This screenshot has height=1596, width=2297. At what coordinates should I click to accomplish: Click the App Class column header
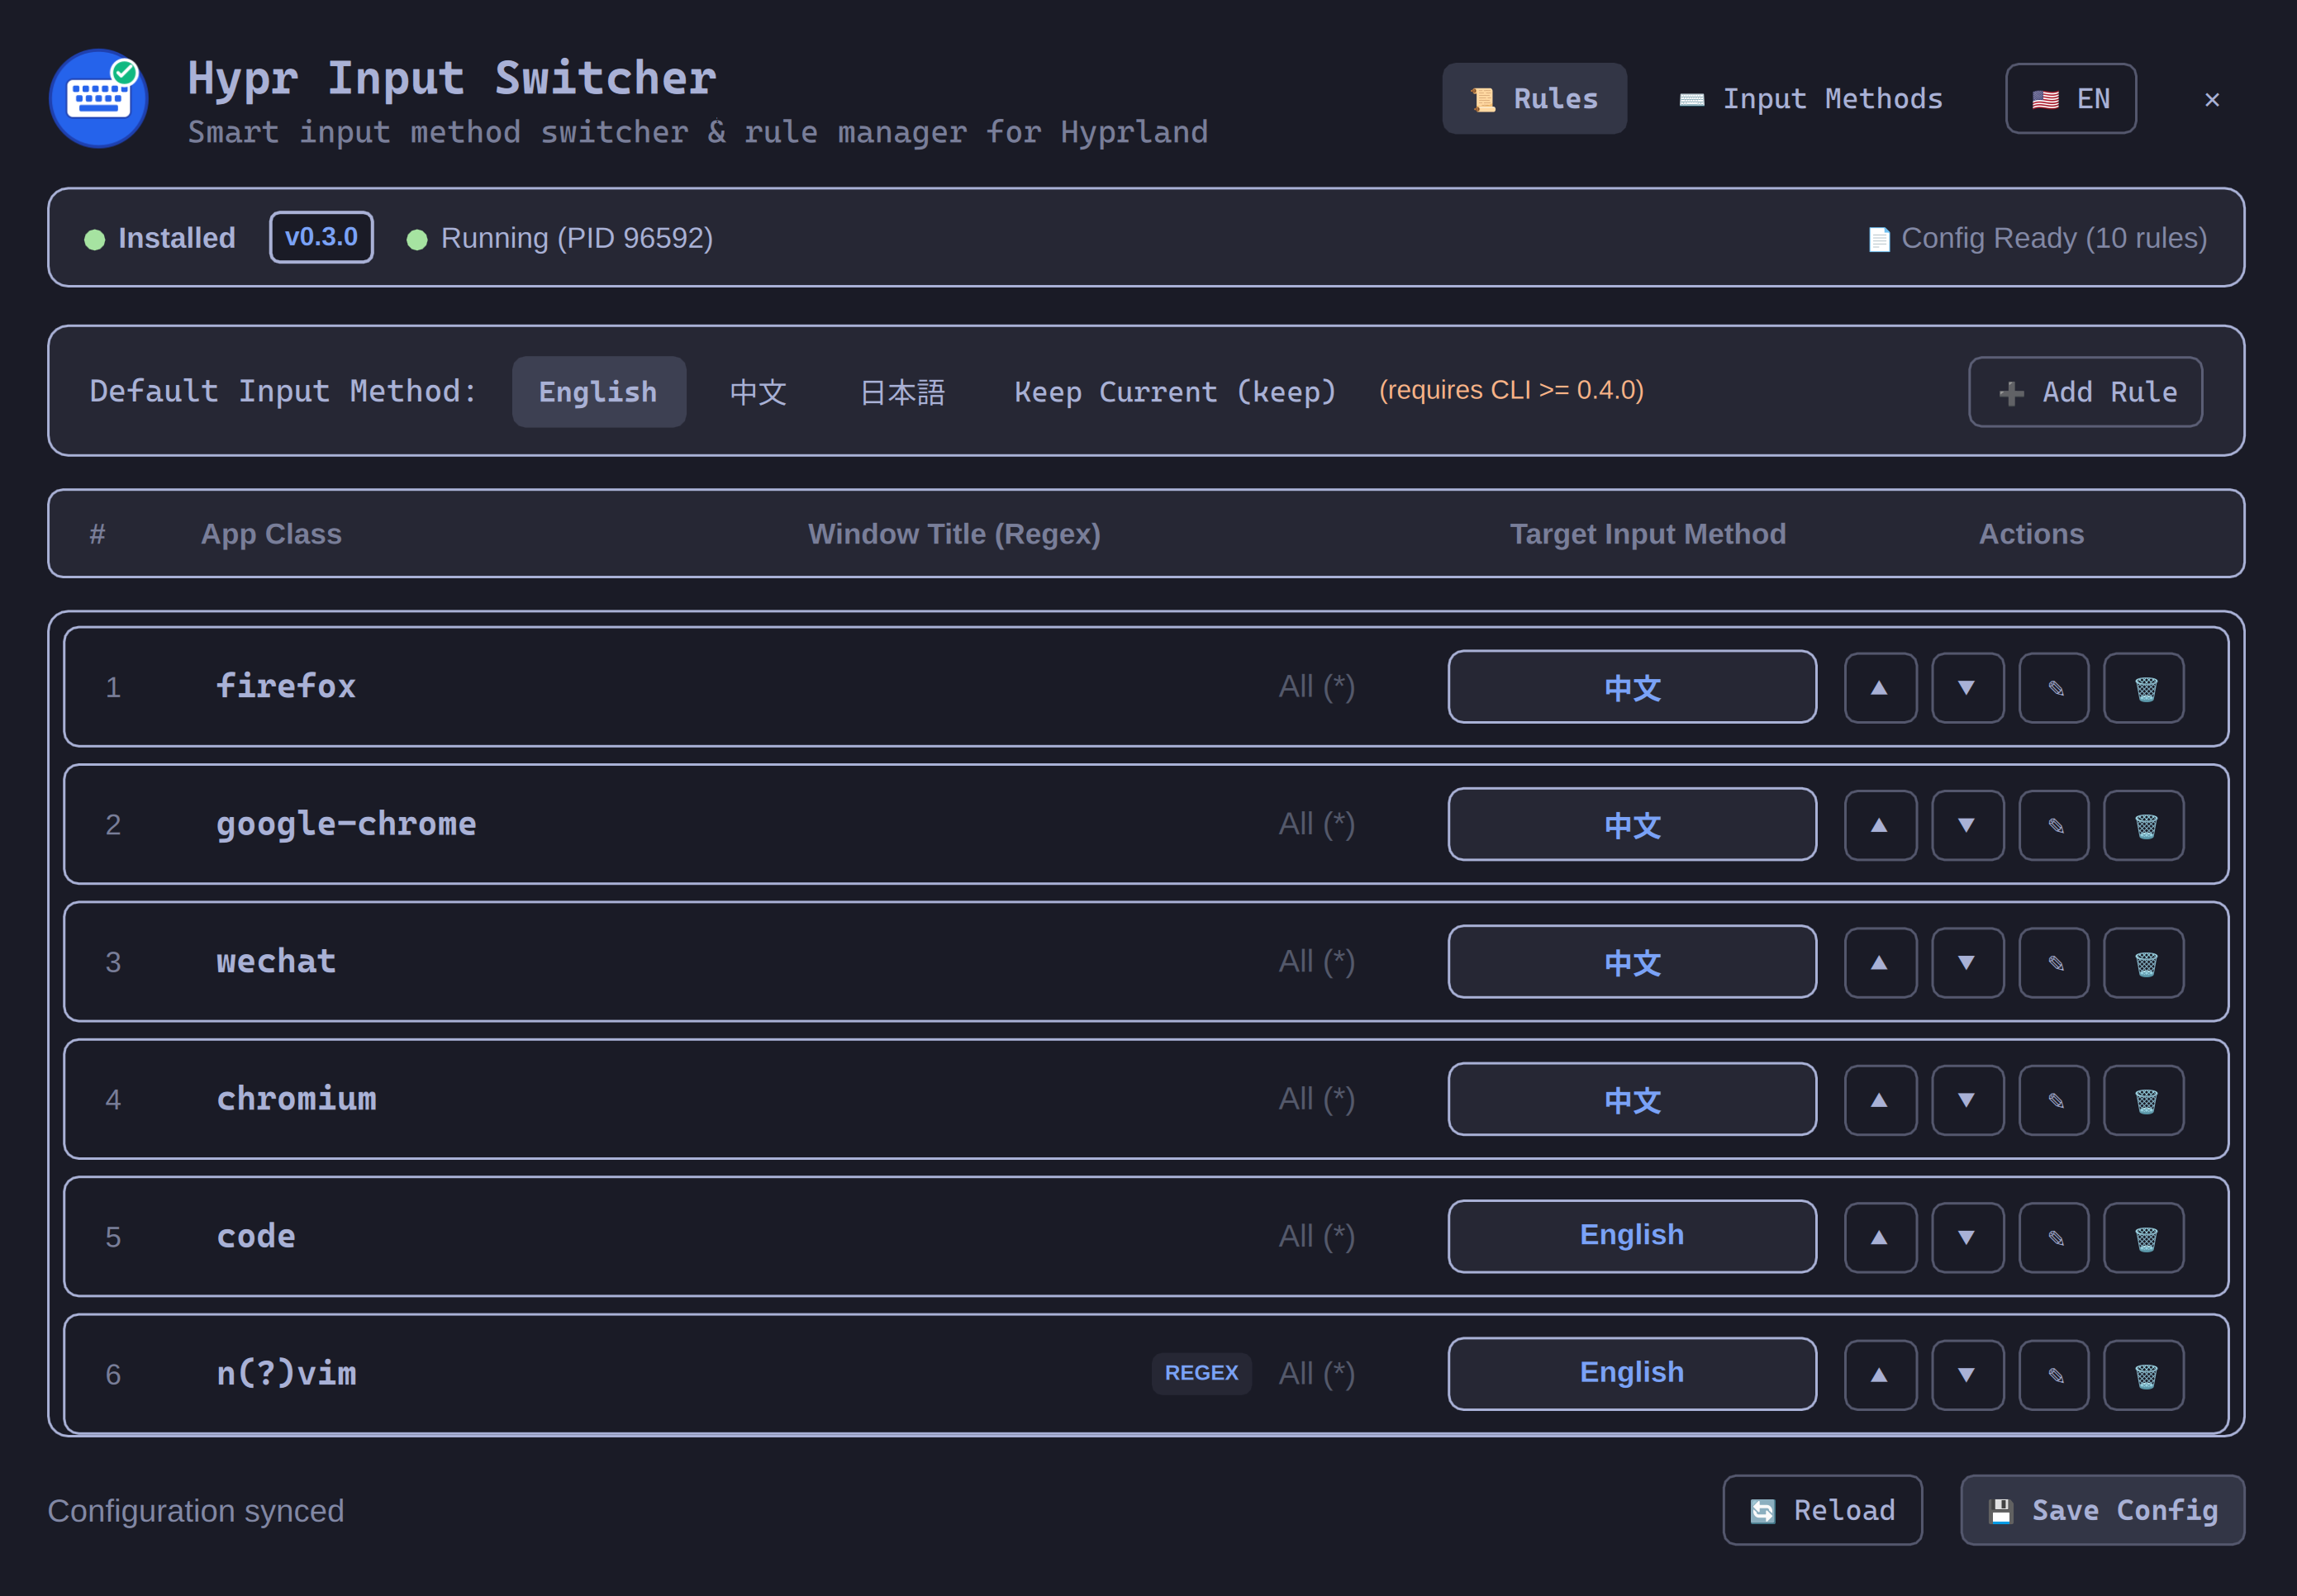coord(271,534)
